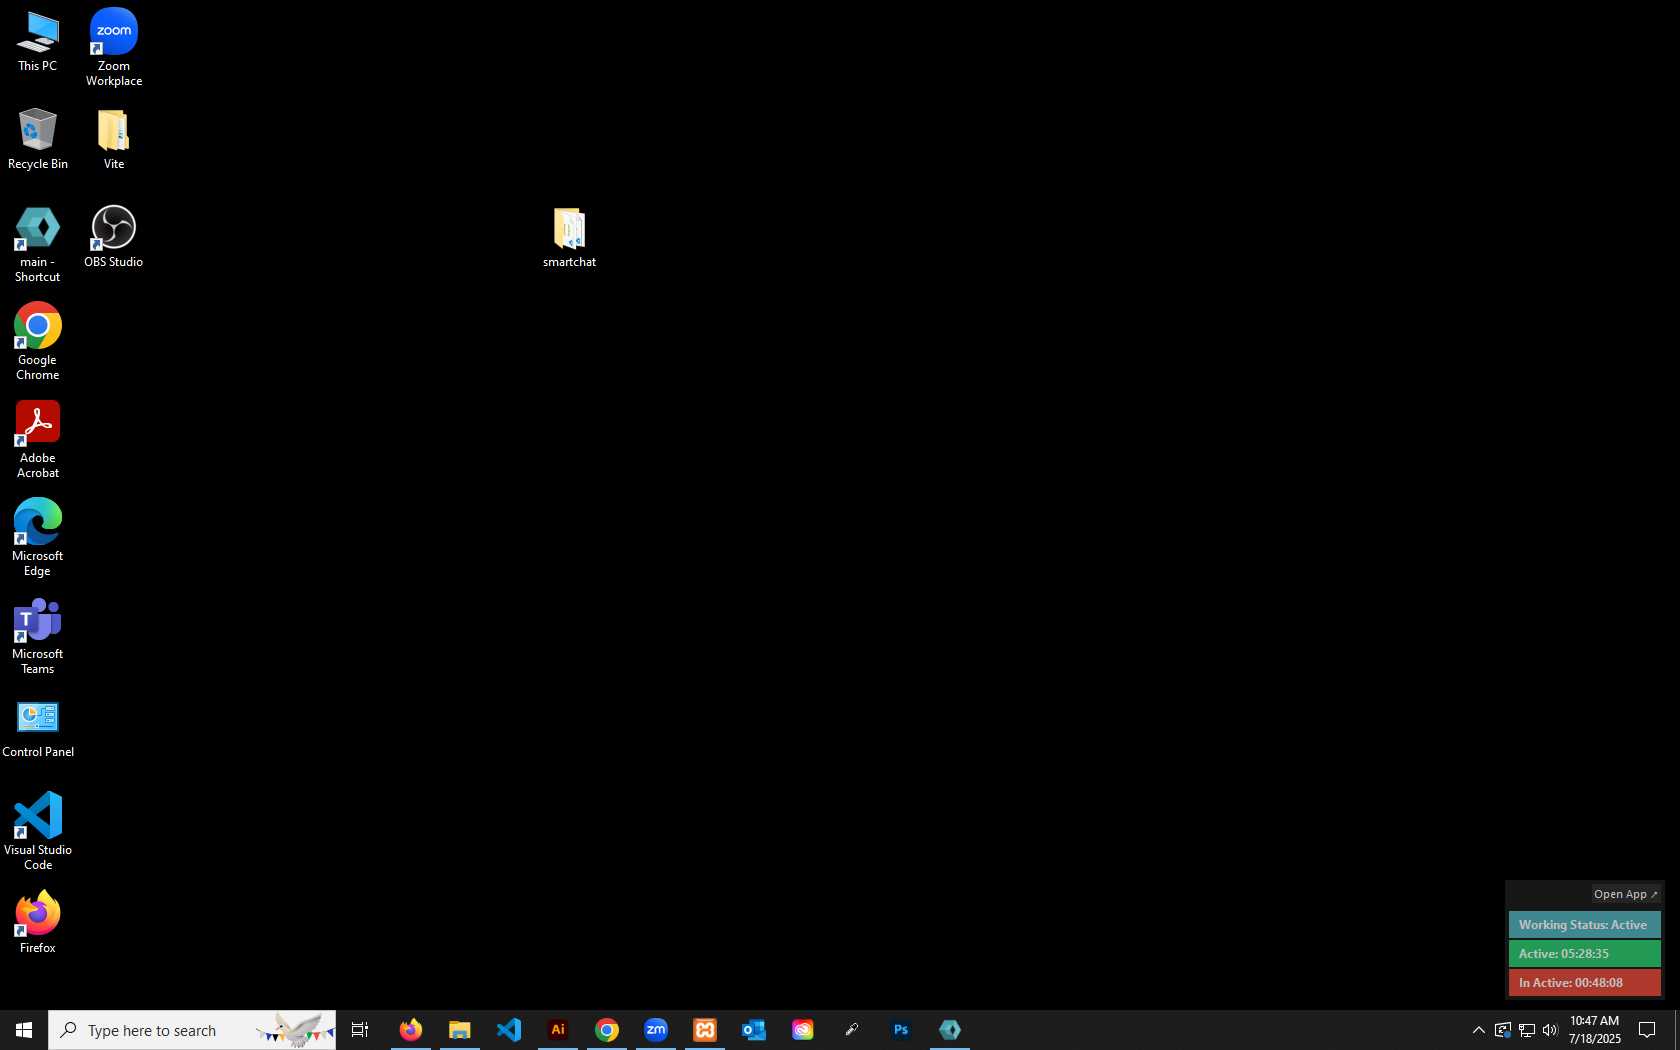
Task: Open Outlook from the taskbar
Action: point(754,1030)
